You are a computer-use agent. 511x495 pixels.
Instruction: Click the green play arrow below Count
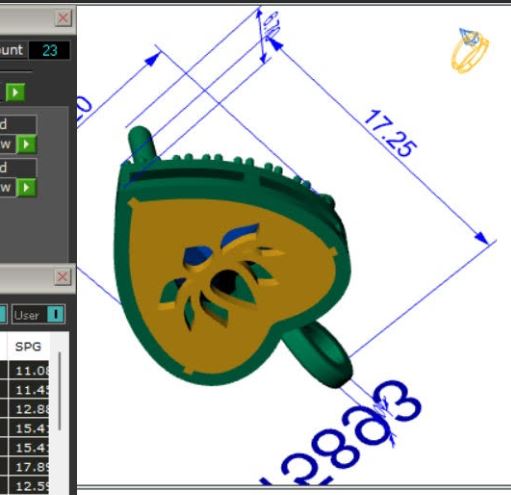coord(15,92)
